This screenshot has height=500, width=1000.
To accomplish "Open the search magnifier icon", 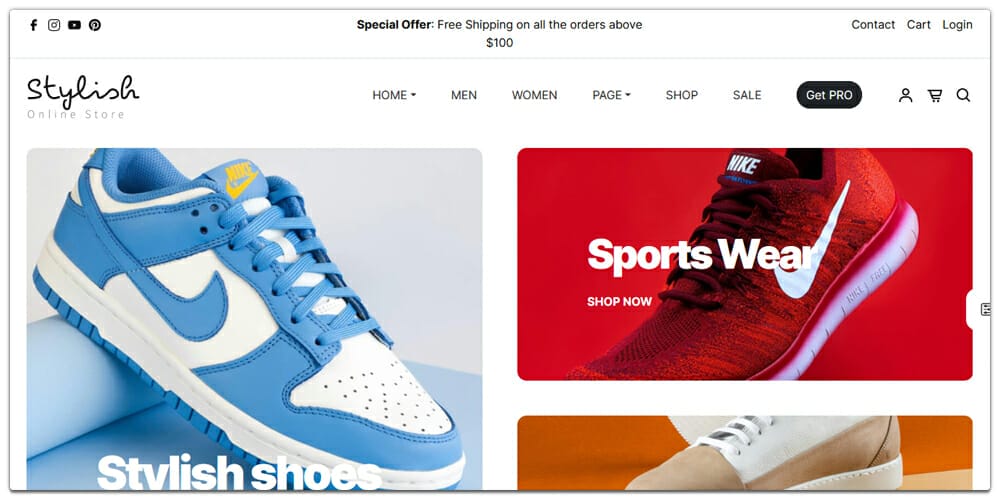I will pos(963,96).
